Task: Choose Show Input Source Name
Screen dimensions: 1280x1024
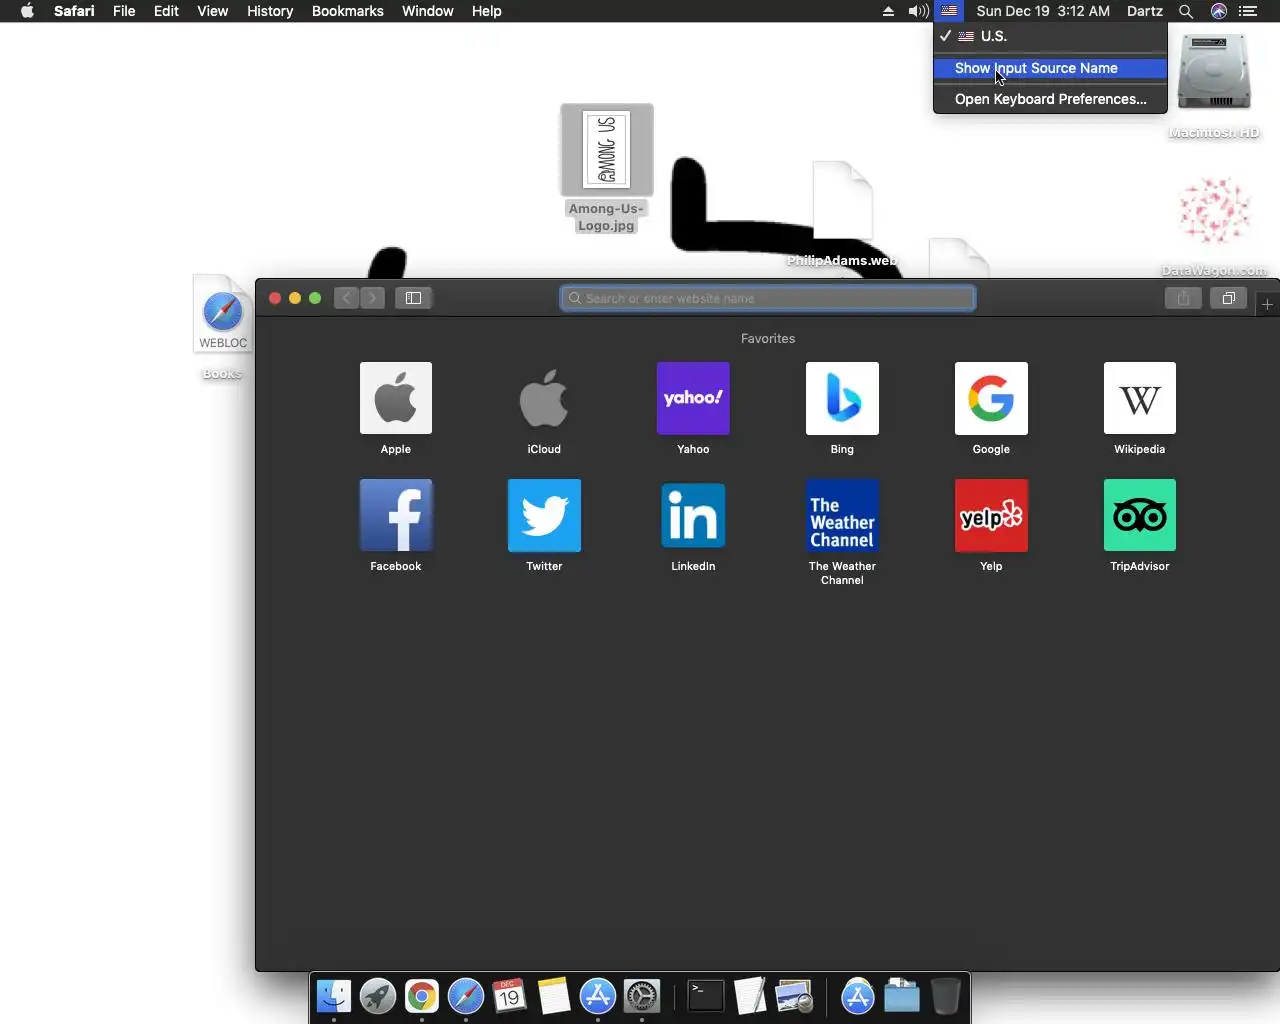Action: tap(1050, 68)
